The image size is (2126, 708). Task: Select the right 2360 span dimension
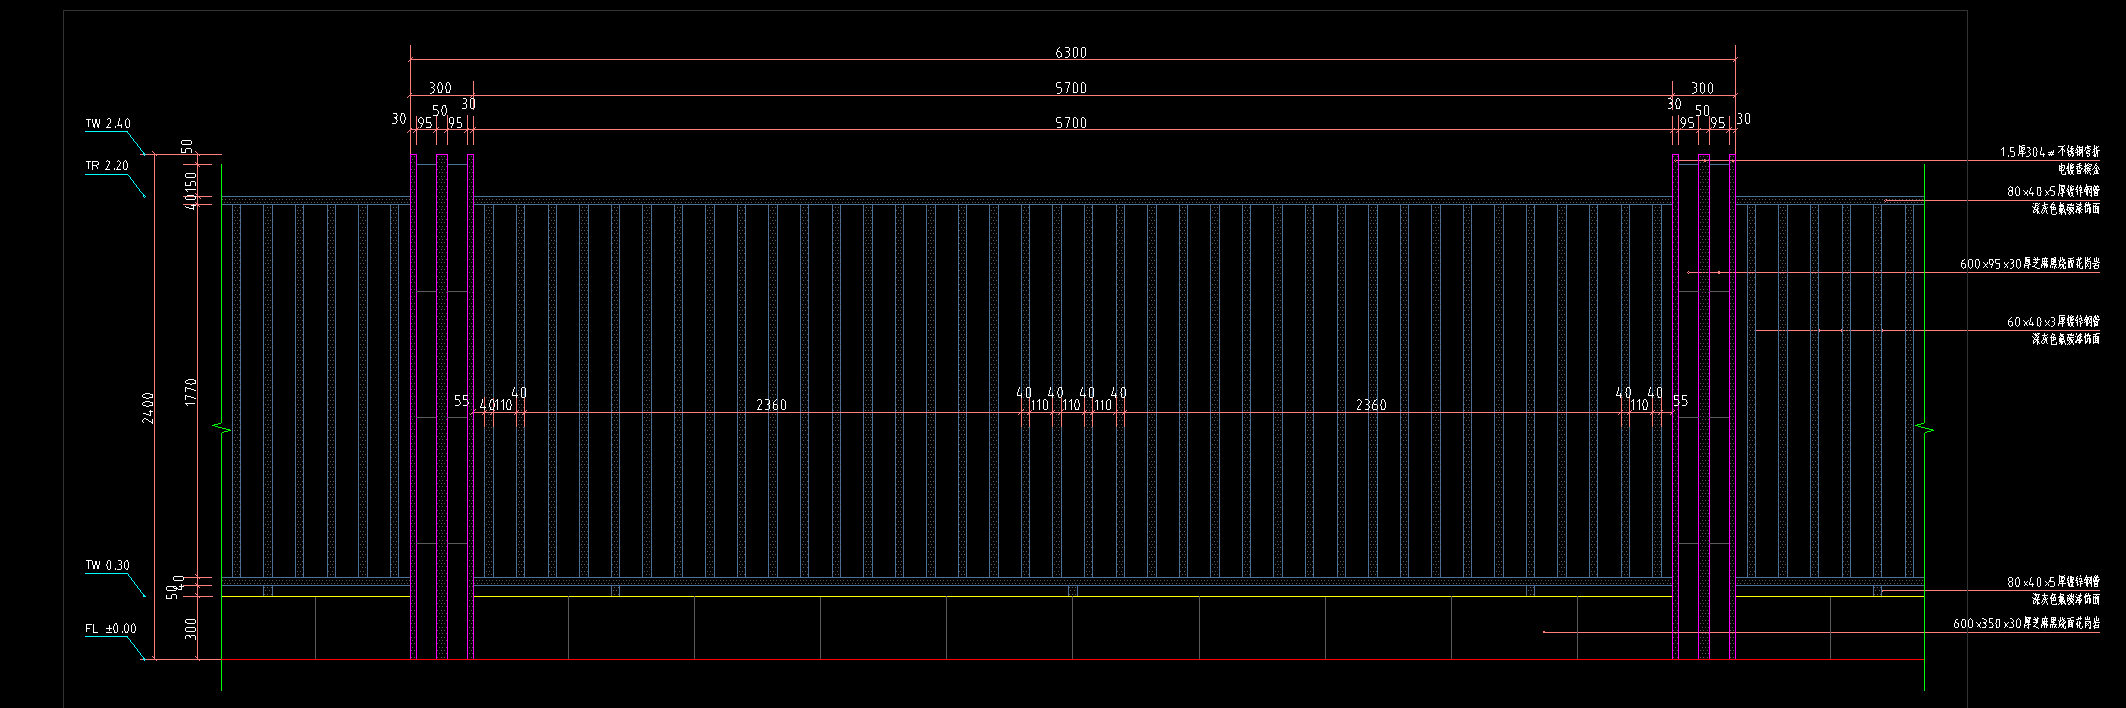click(1370, 405)
